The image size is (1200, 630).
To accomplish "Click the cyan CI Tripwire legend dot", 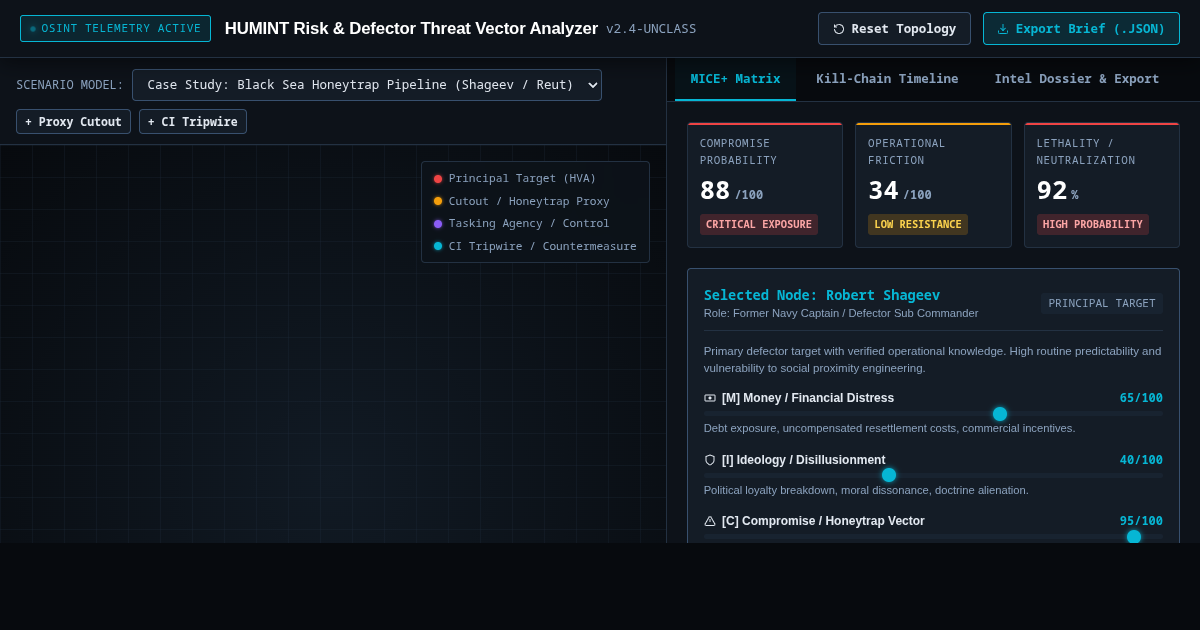I will coord(438,246).
